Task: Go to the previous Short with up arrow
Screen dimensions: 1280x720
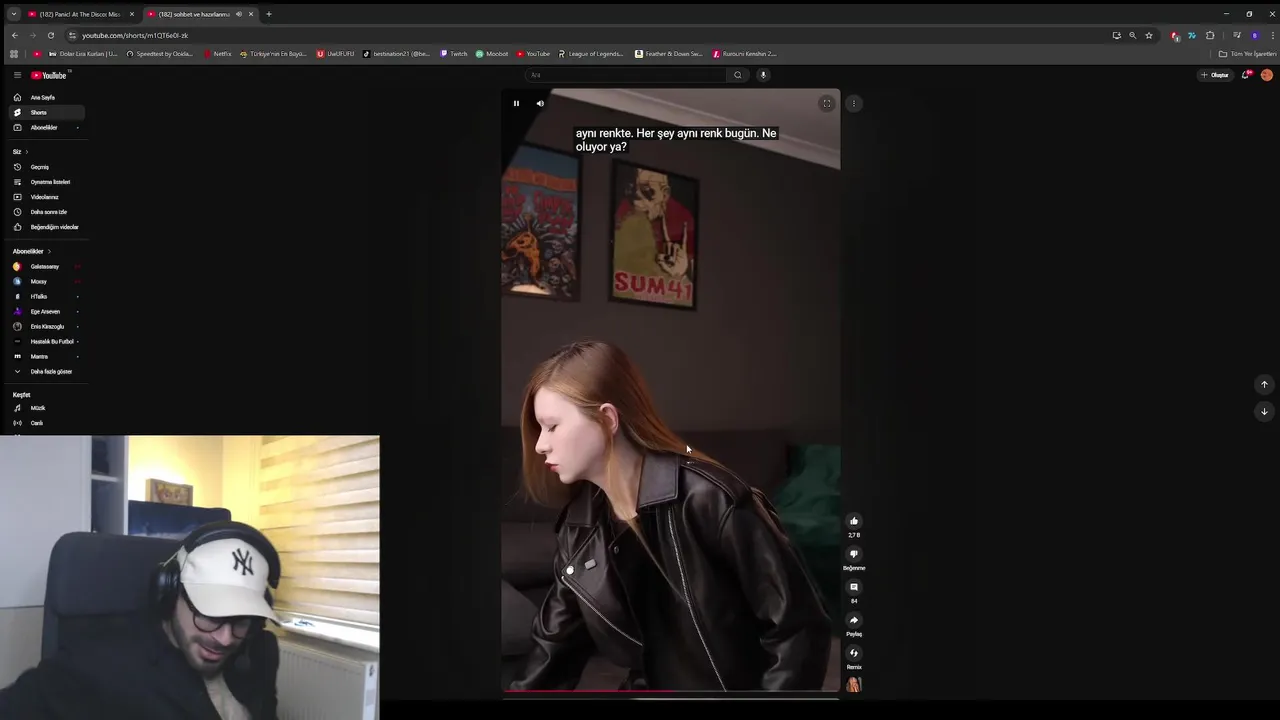Action: click(x=1264, y=384)
